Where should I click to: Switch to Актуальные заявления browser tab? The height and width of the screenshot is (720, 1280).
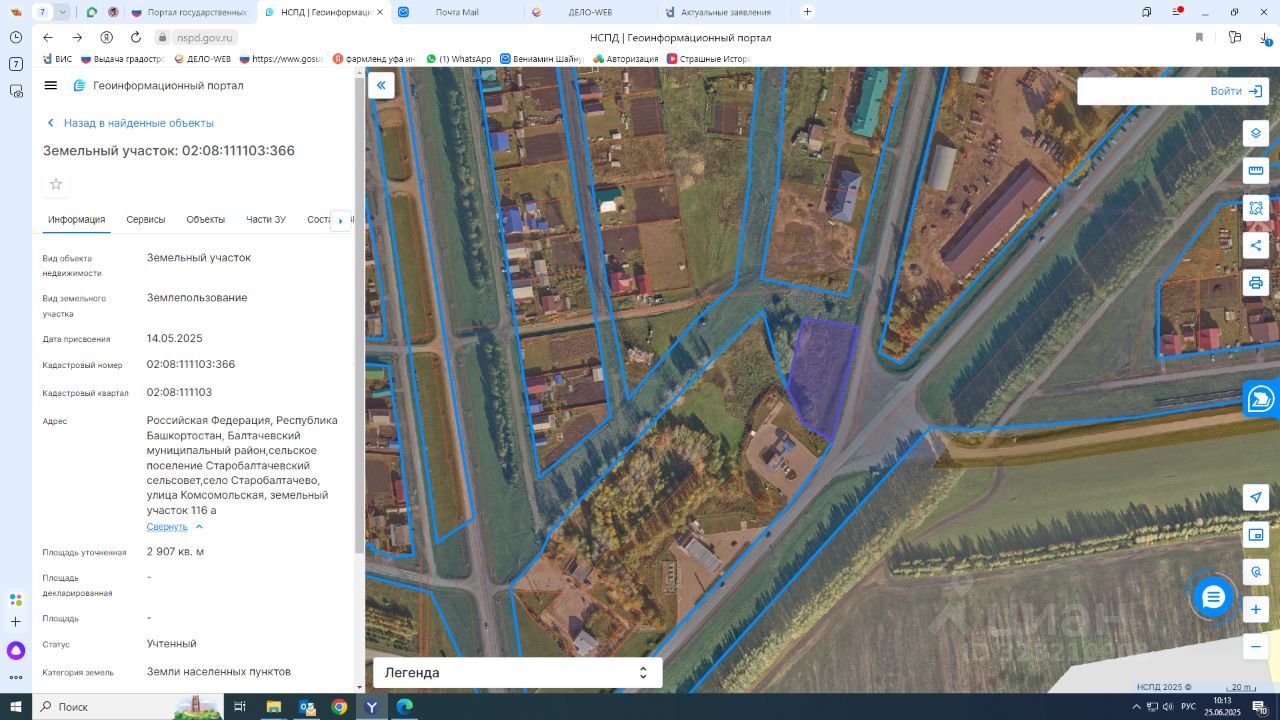724,12
